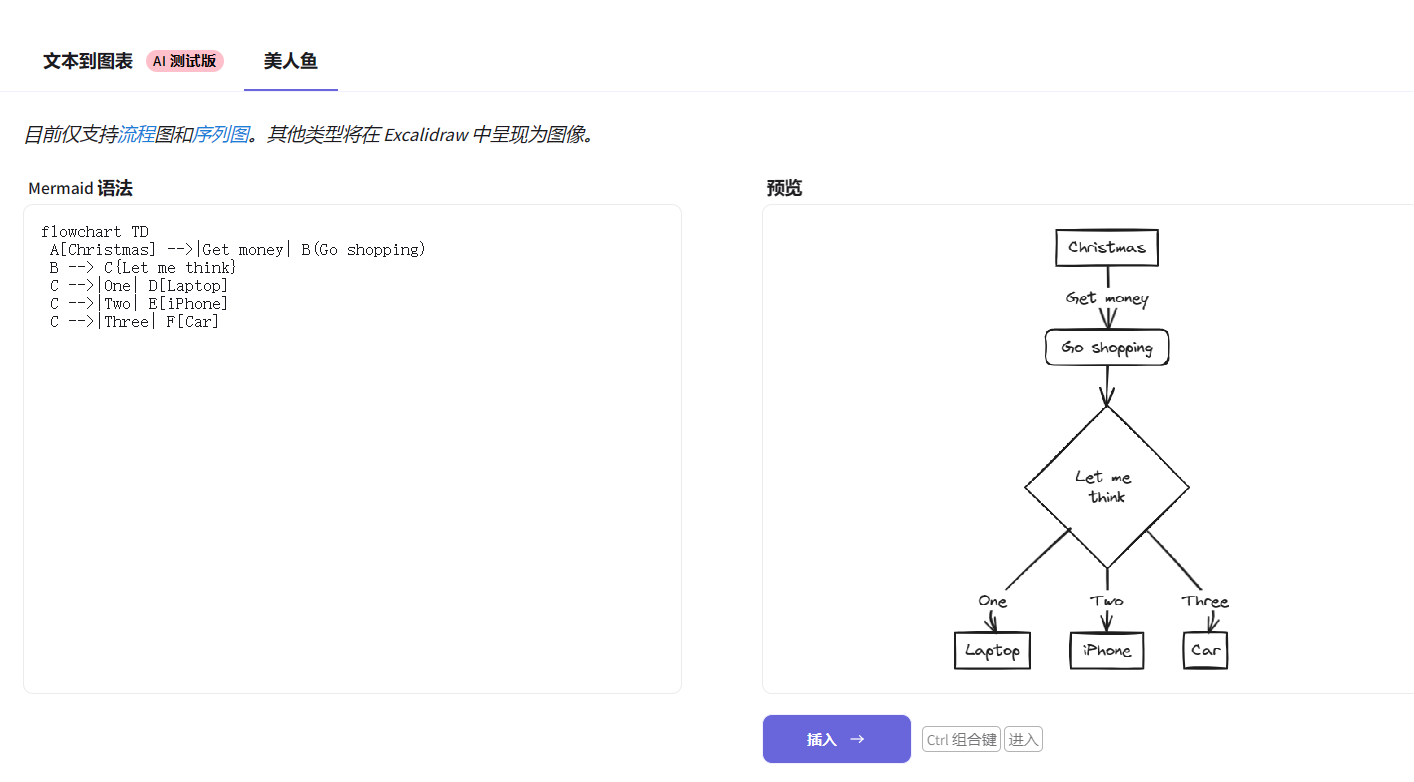Open the 流程 flowchart link
This screenshot has width=1414, height=782.
click(136, 134)
